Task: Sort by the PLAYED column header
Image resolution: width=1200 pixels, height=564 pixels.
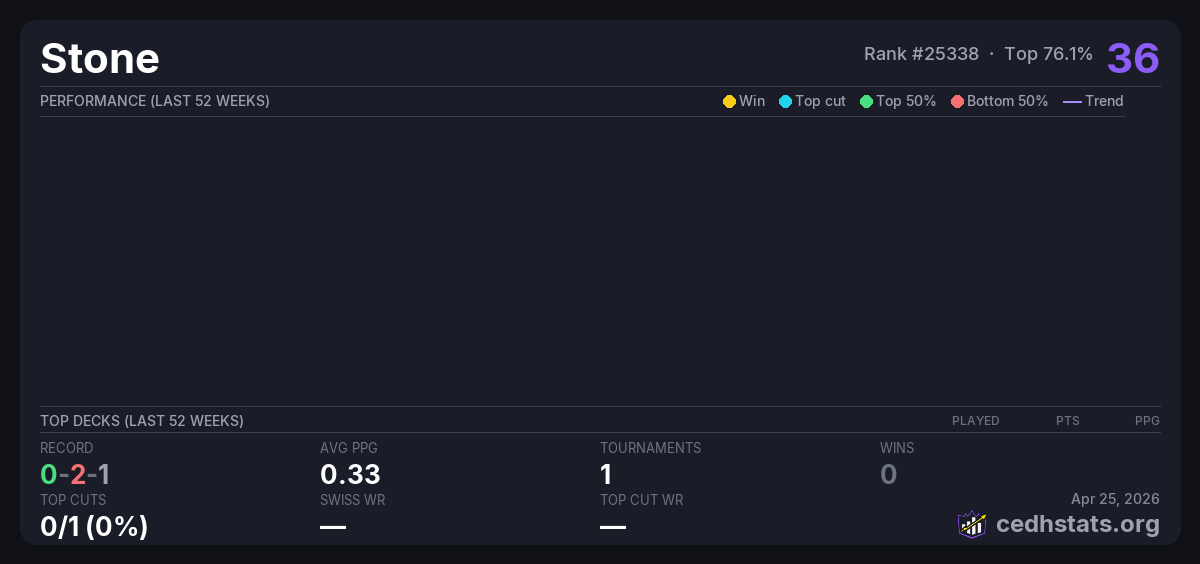Action: tap(975, 421)
